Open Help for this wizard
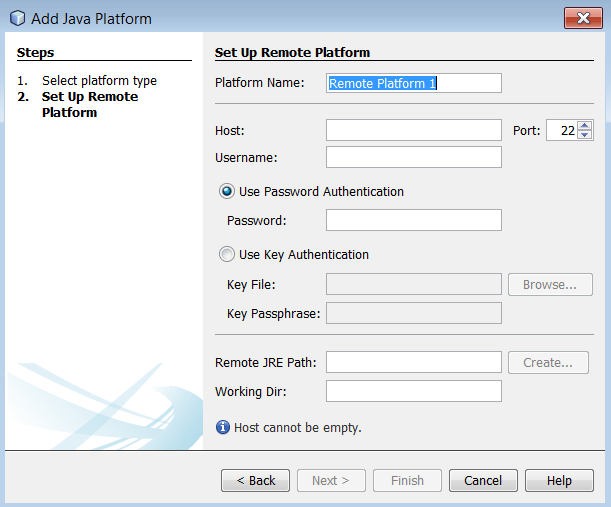This screenshot has width=611, height=507. 559,480
